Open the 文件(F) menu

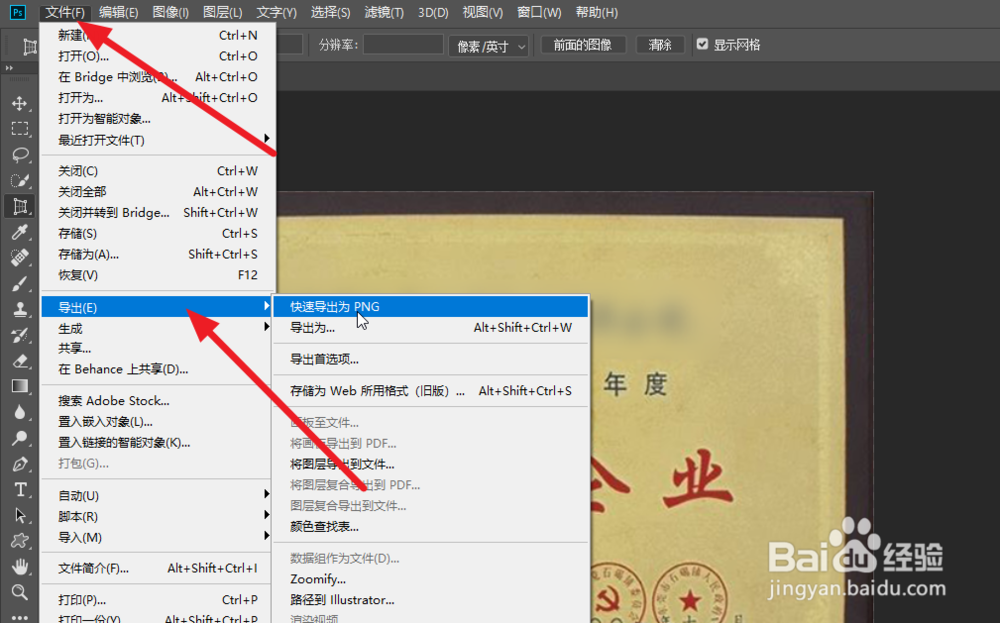(x=65, y=12)
